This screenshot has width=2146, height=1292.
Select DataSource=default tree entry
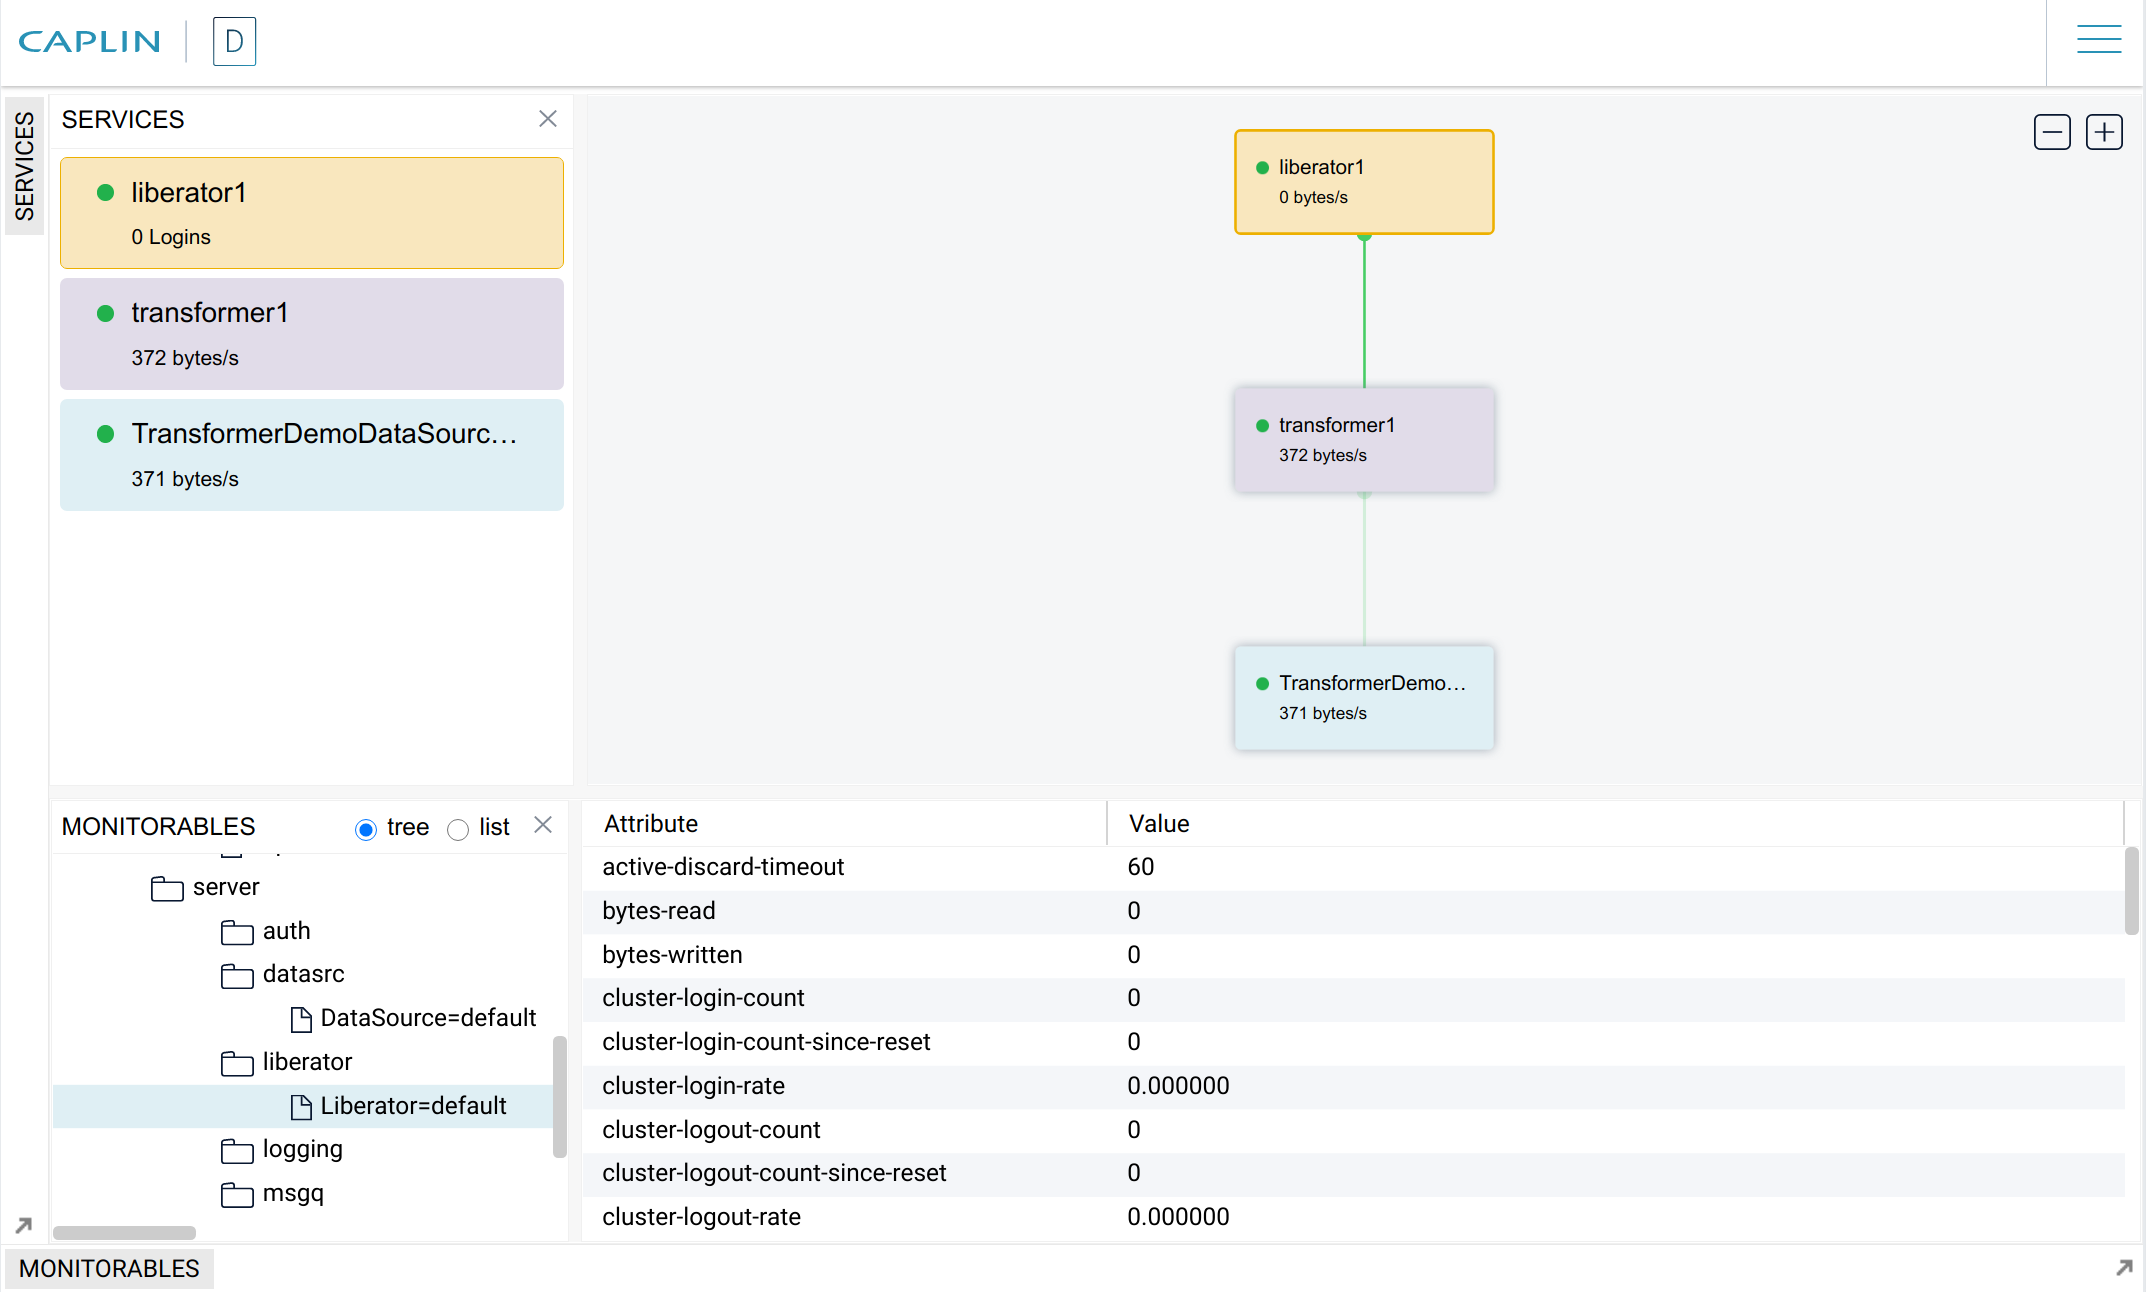[428, 1018]
